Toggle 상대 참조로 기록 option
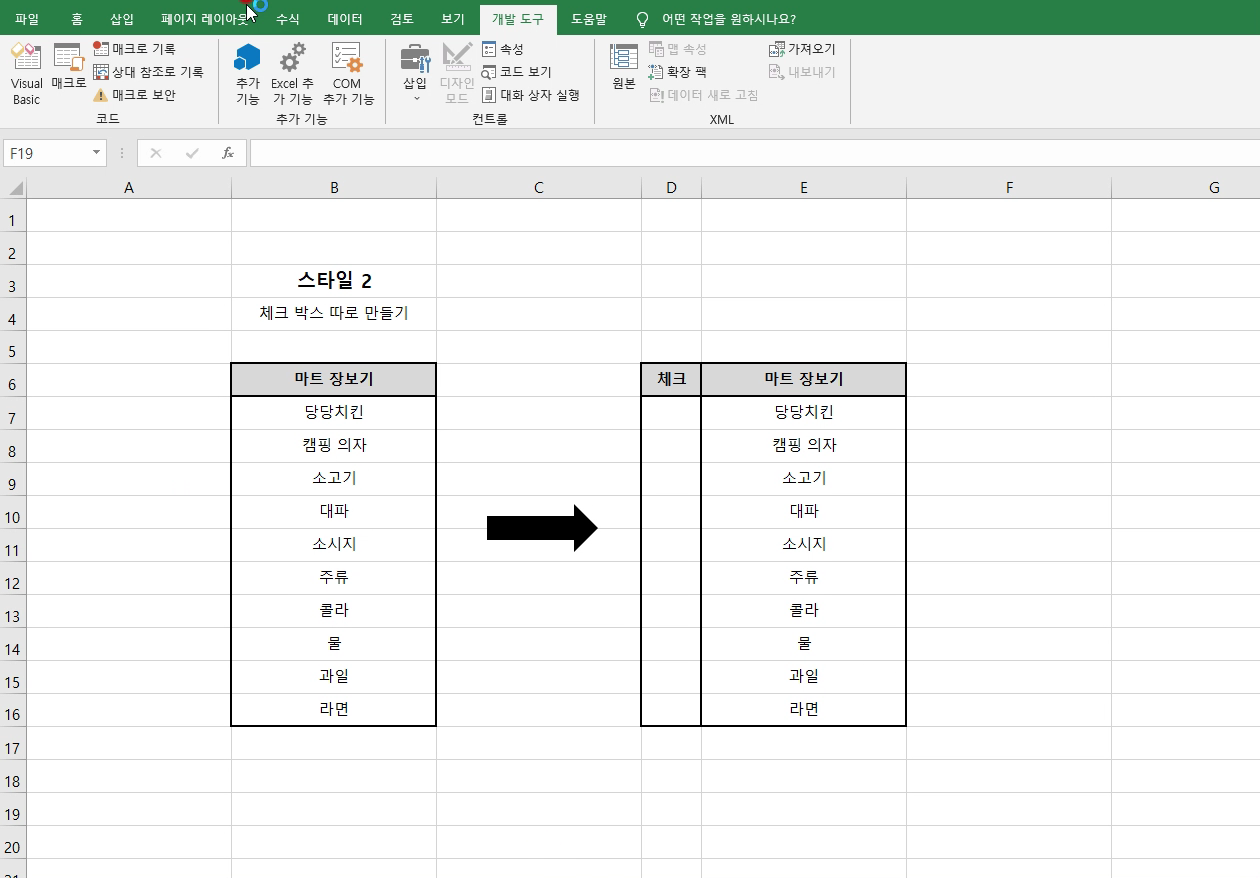 [148, 72]
